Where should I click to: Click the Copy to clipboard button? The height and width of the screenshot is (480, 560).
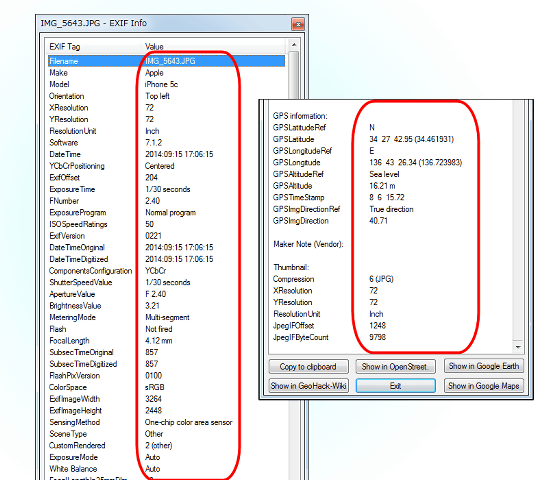point(308,366)
